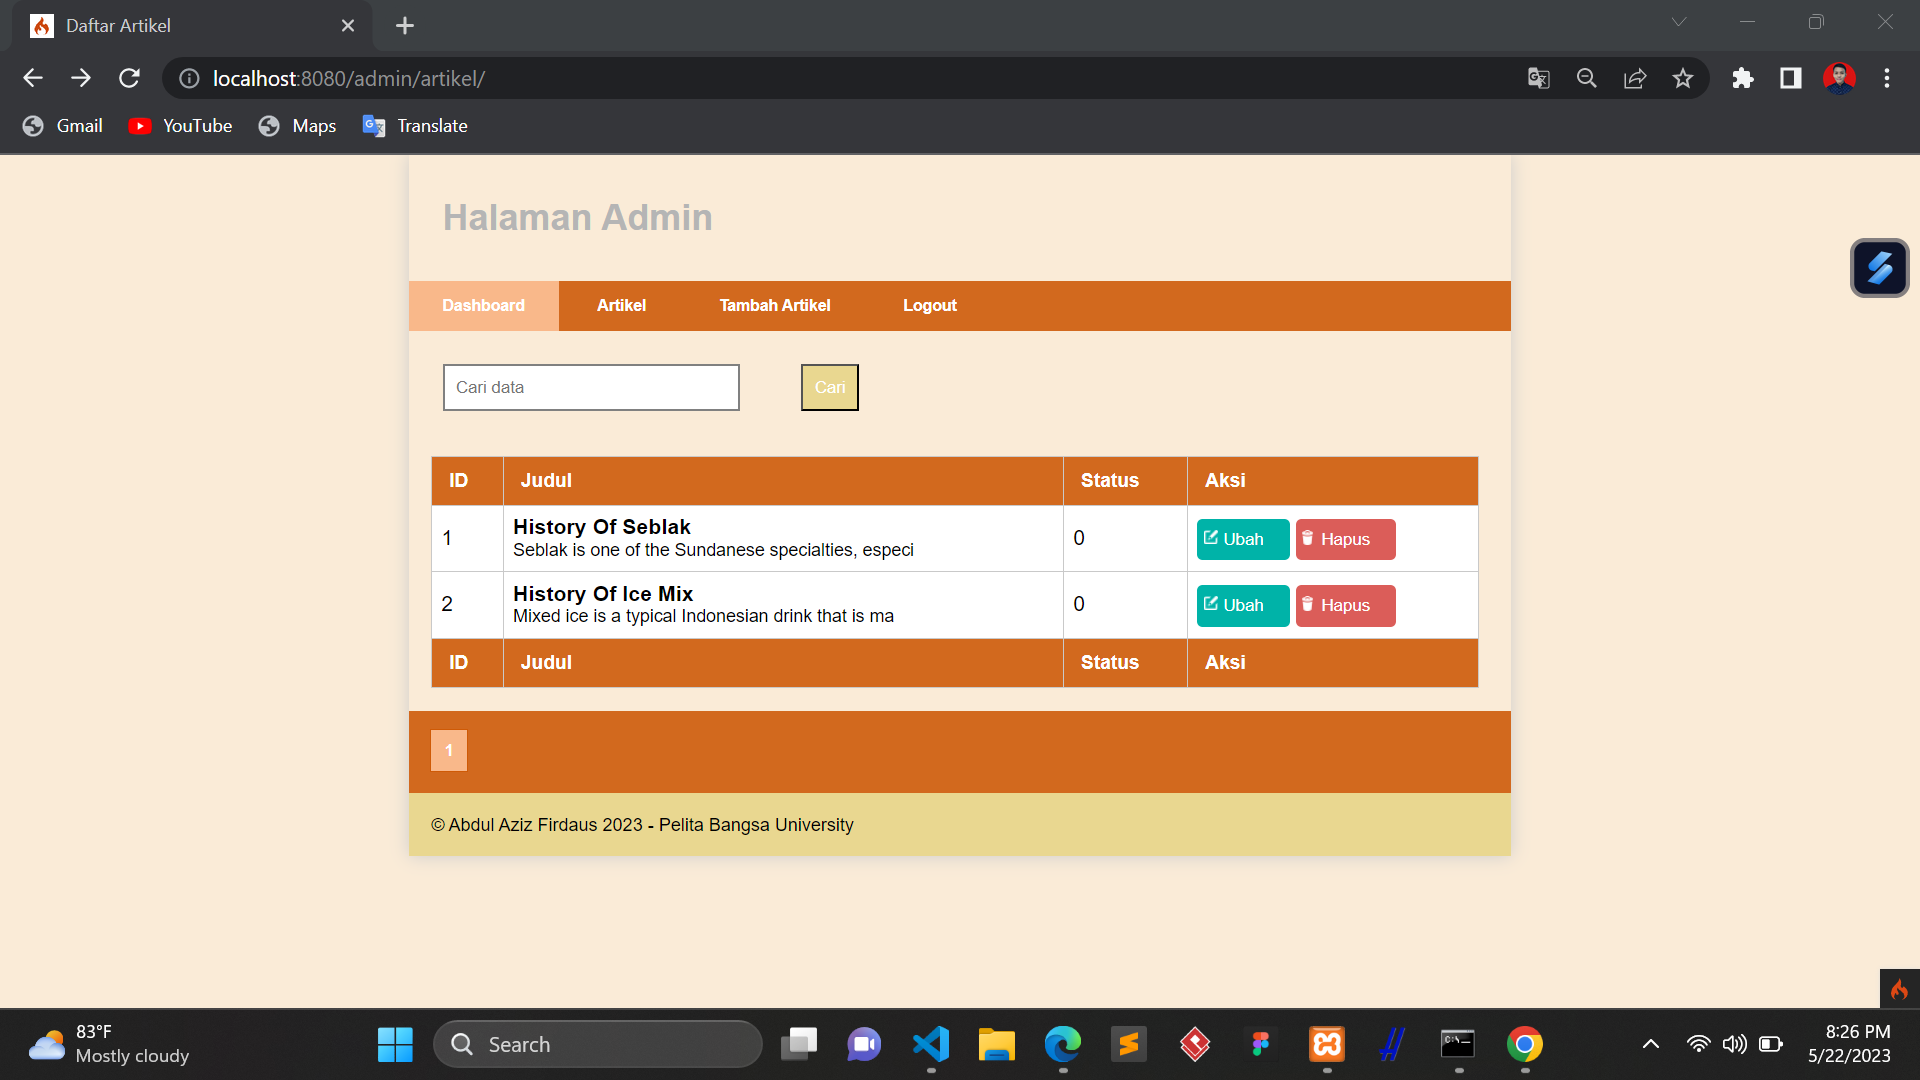
Task: Launch XAMPP from the taskbar
Action: 1326,1043
